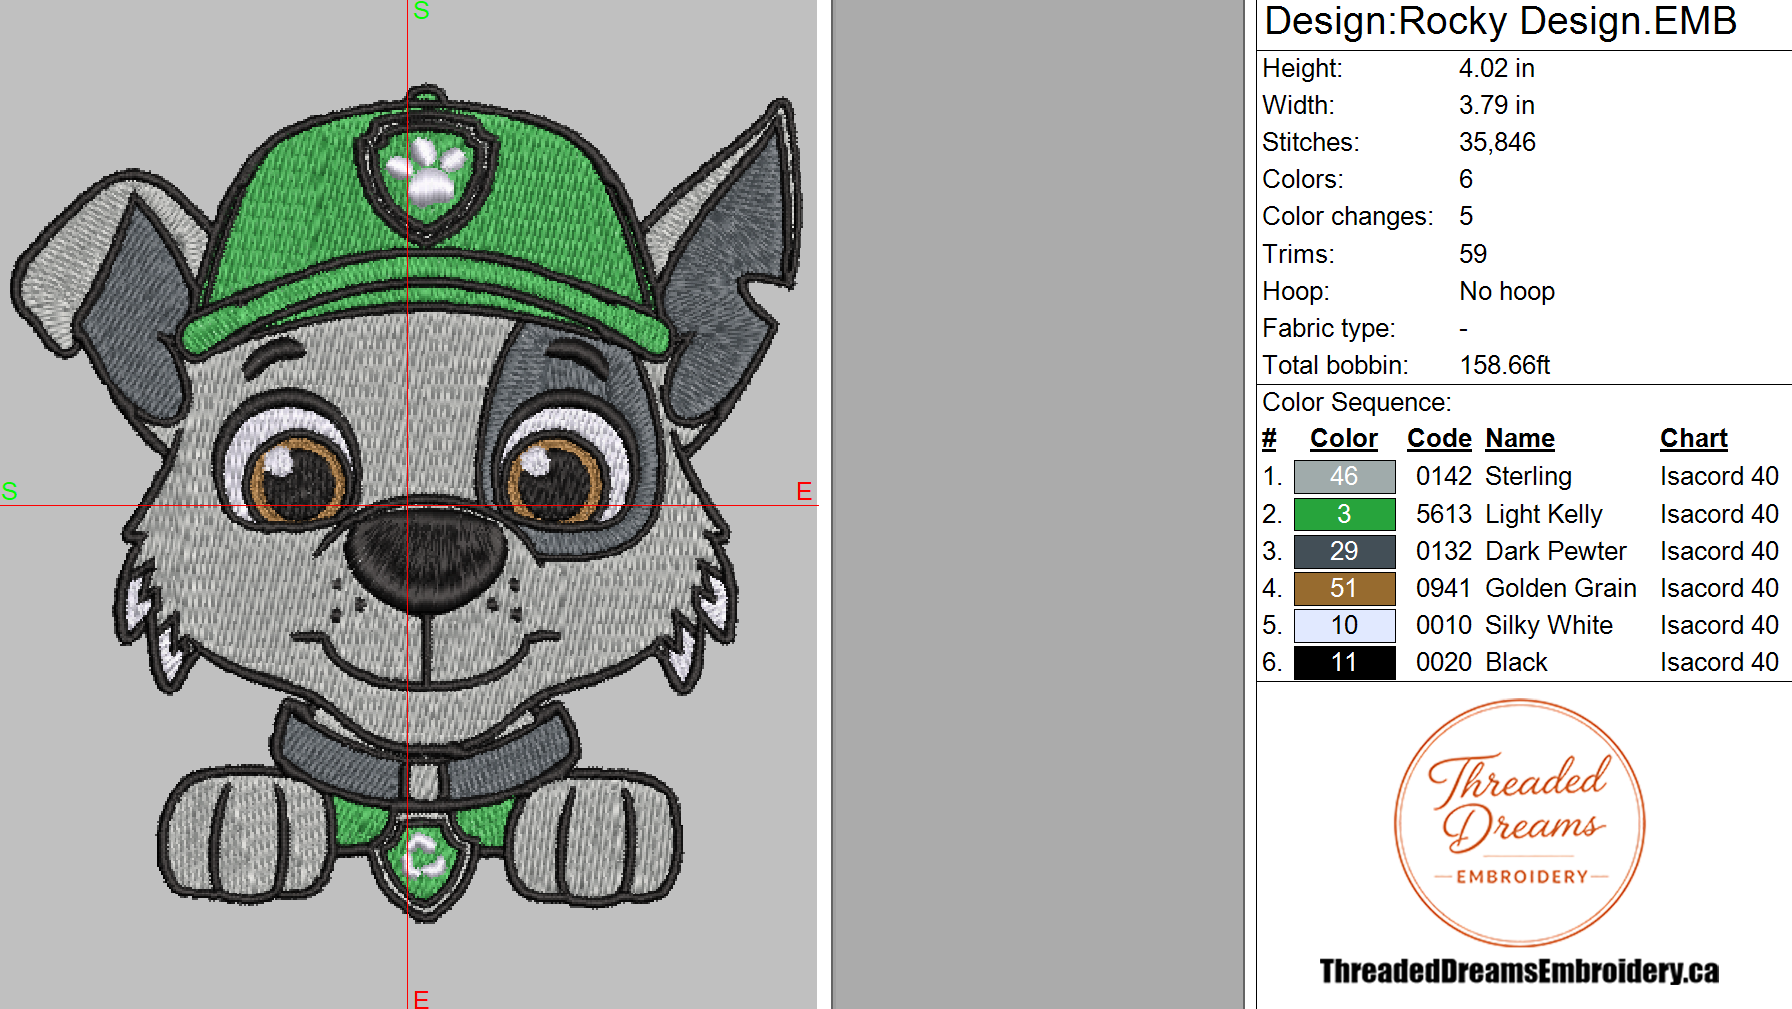The width and height of the screenshot is (1792, 1009).
Task: Click the Black swatch 11
Action: coord(1344,662)
